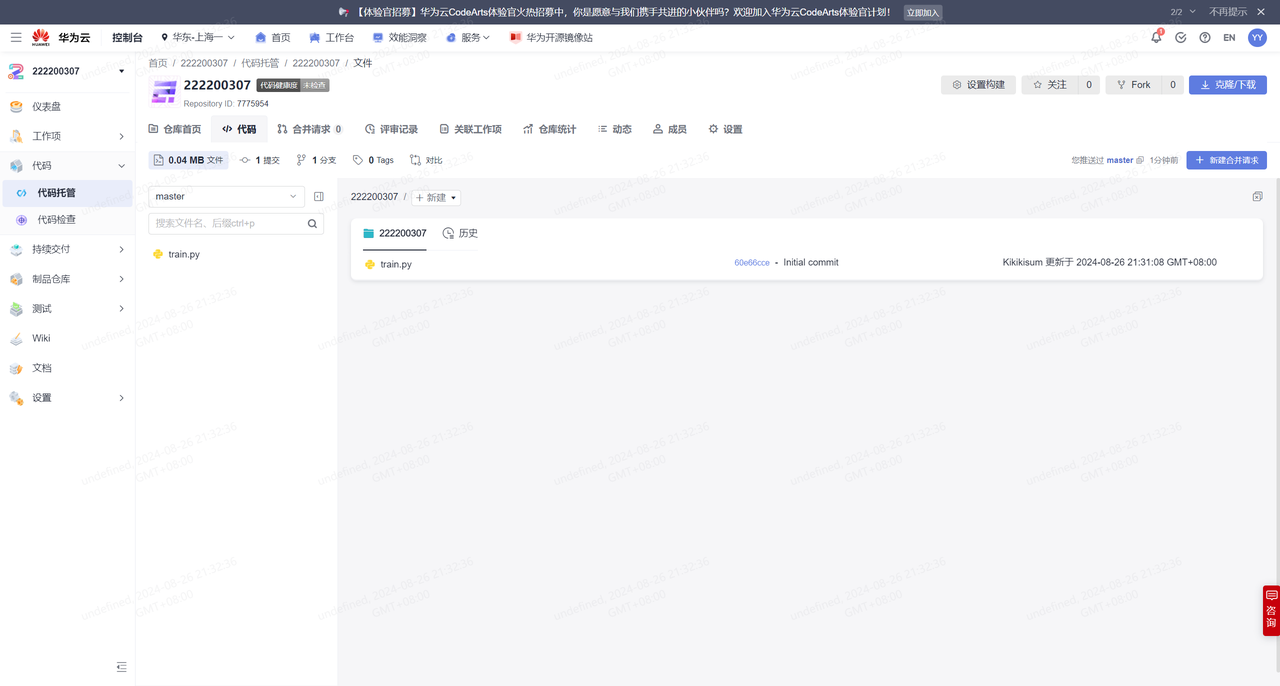Open the 关联工作项 tab
1280x686 pixels.
tap(470, 129)
